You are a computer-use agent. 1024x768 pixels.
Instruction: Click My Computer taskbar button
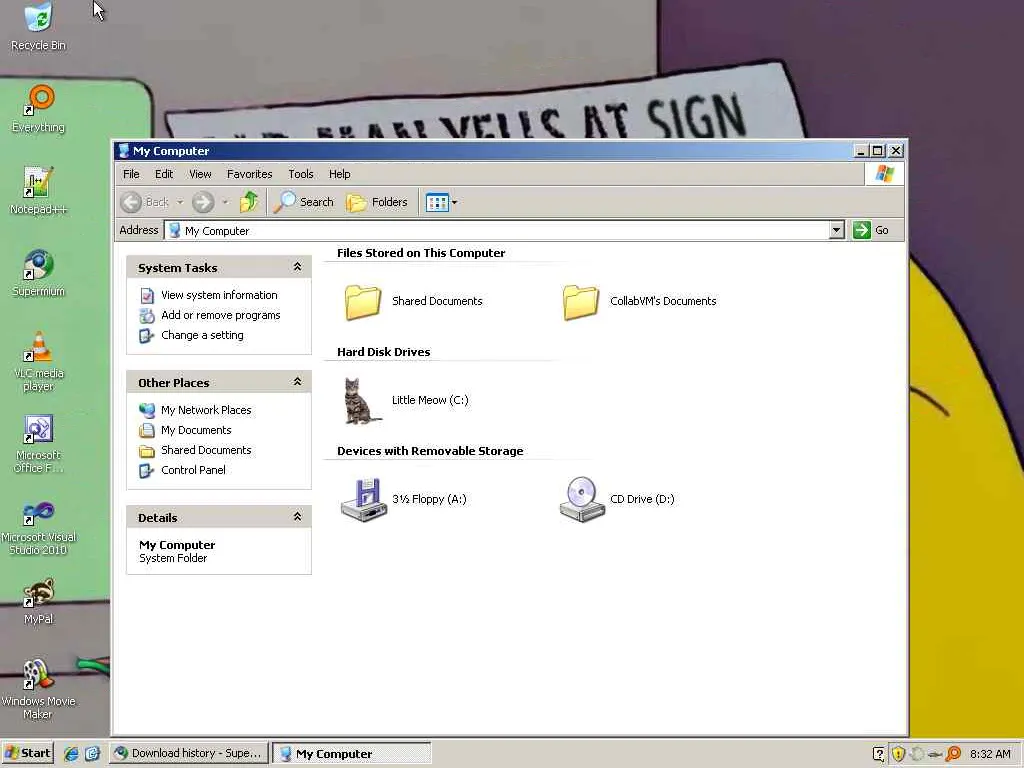(x=351, y=753)
